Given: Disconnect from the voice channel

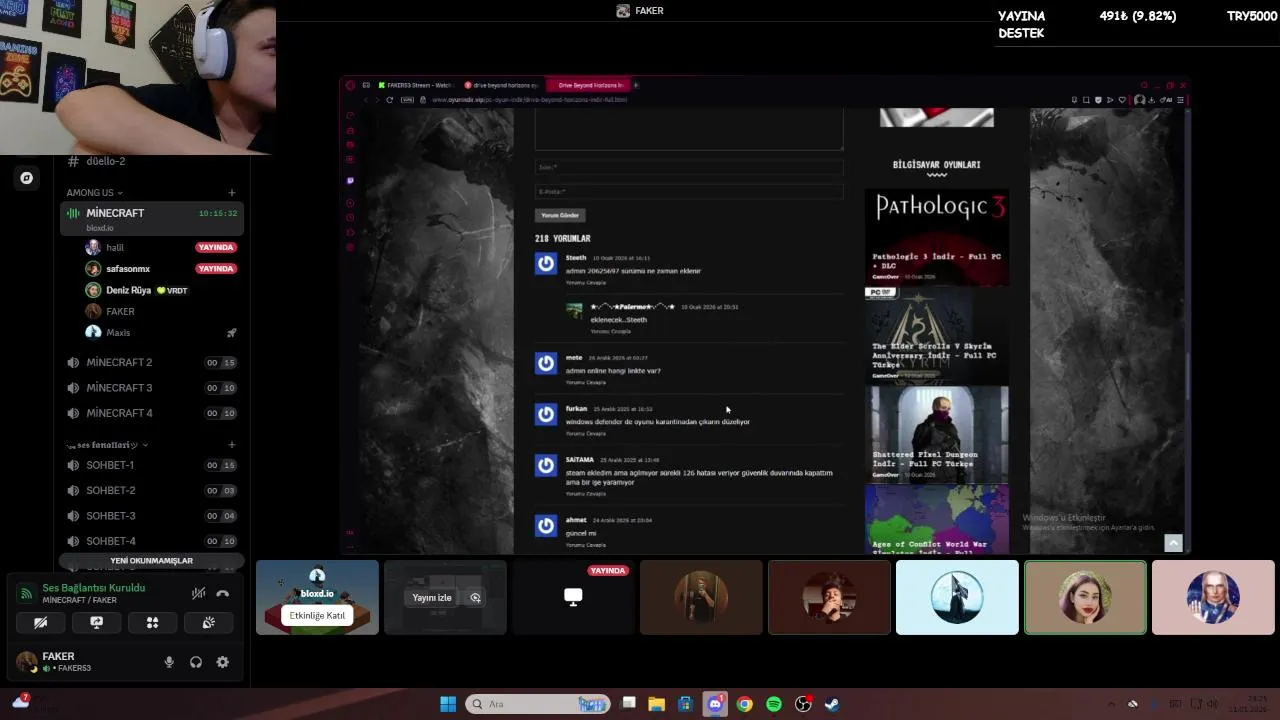Looking at the screenshot, I should tap(222, 593).
